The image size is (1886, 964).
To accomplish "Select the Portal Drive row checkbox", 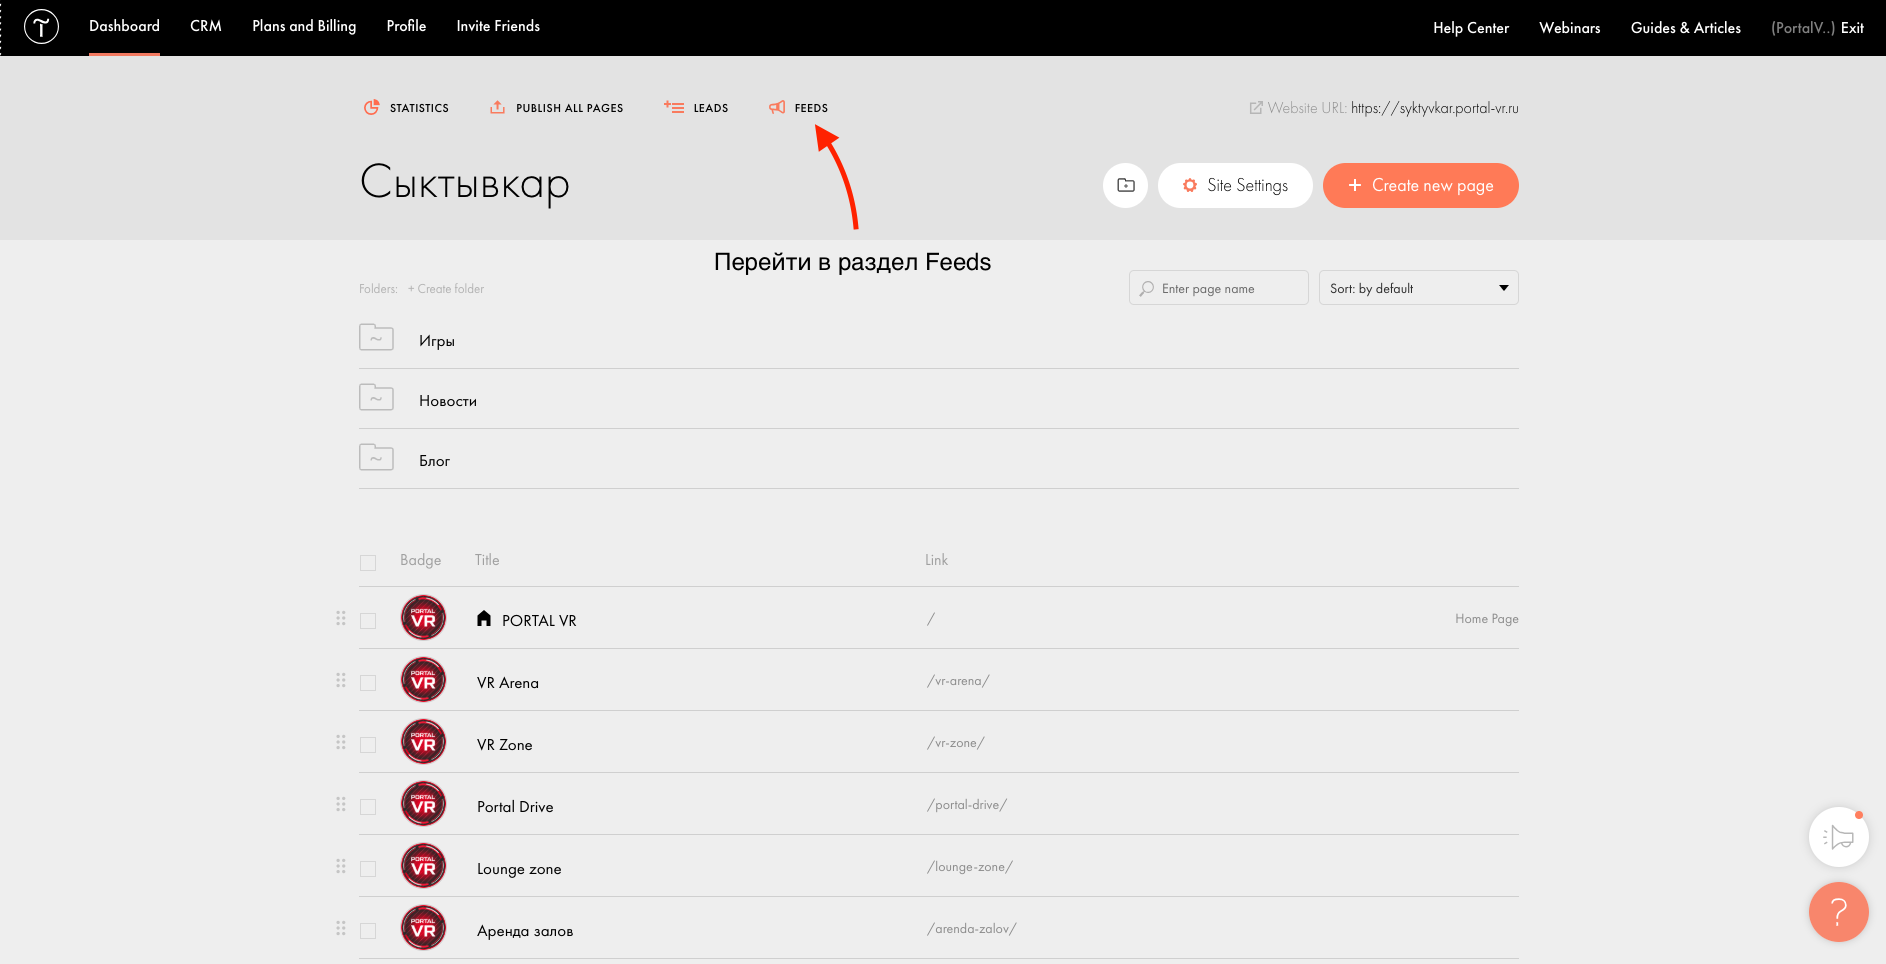I will click(368, 807).
